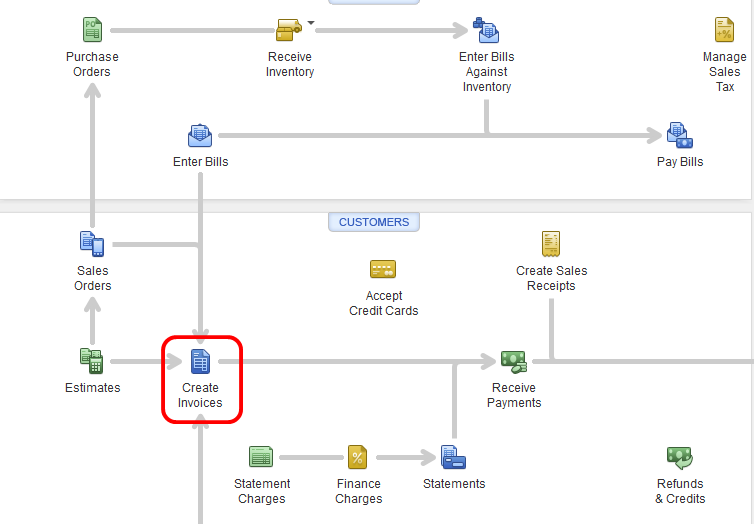The width and height of the screenshot is (754, 524).
Task: Click the Create Sales Receipts text label
Action: click(552, 278)
